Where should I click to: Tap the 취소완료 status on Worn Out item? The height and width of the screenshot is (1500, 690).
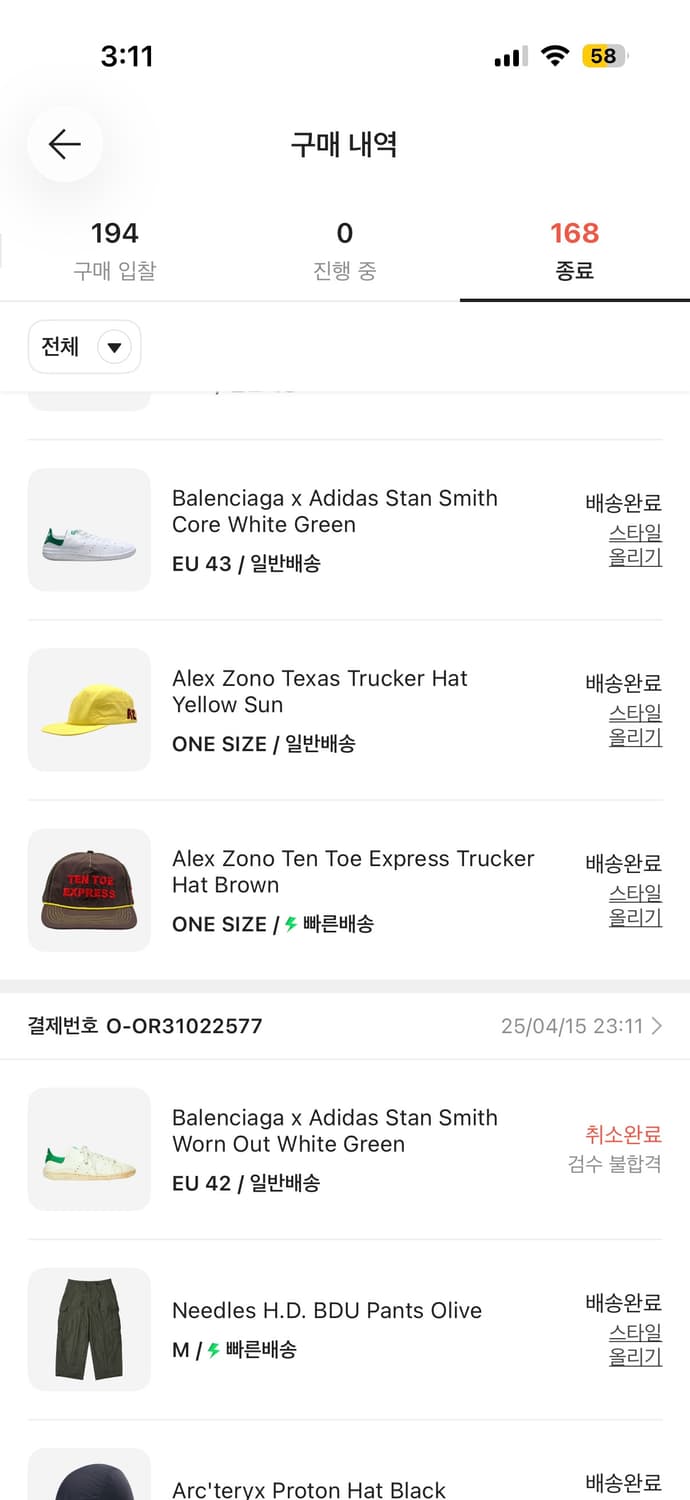[x=623, y=1135]
